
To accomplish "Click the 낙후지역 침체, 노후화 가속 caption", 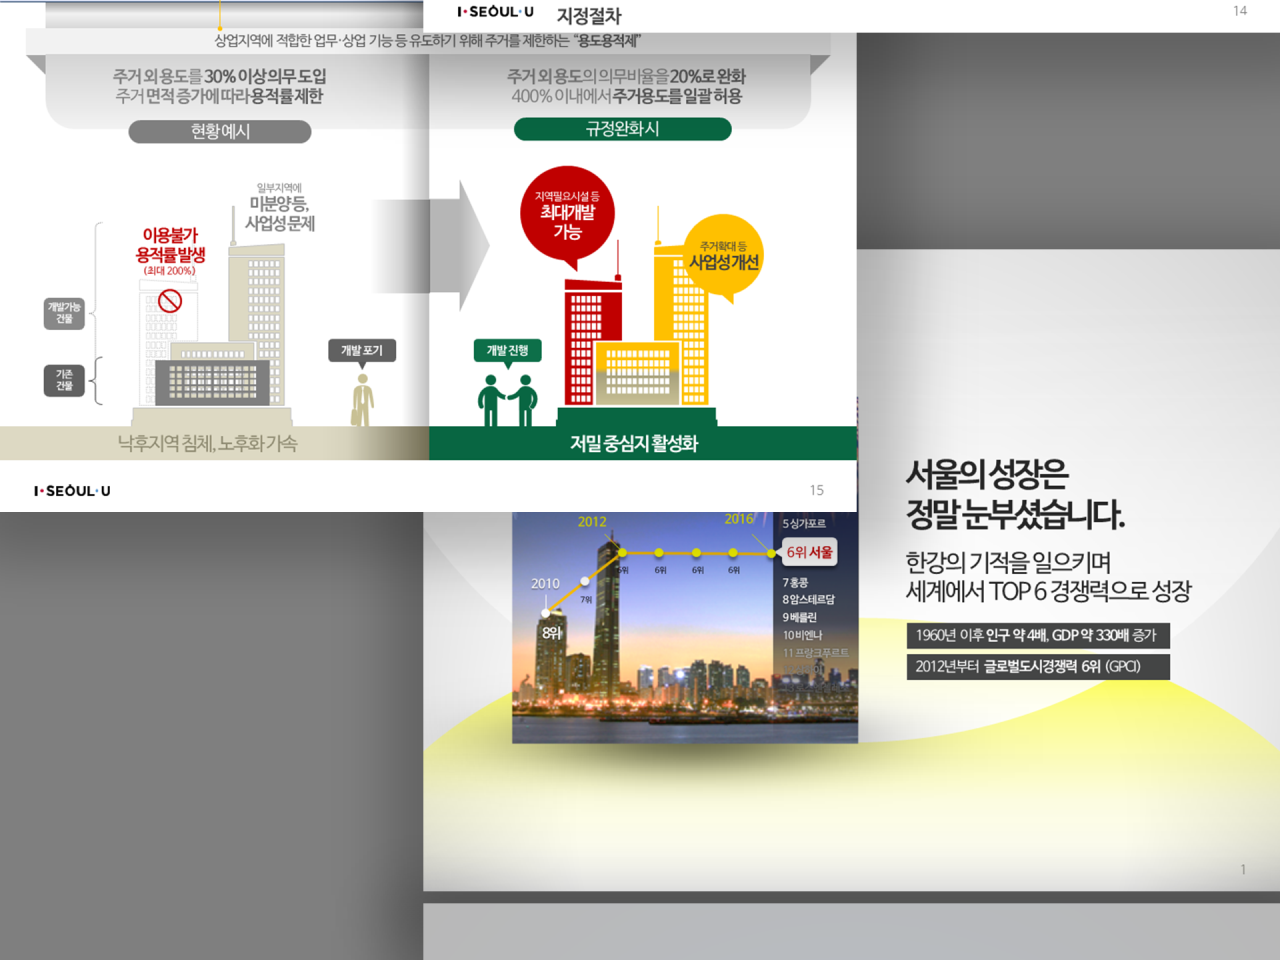I will tap(207, 443).
